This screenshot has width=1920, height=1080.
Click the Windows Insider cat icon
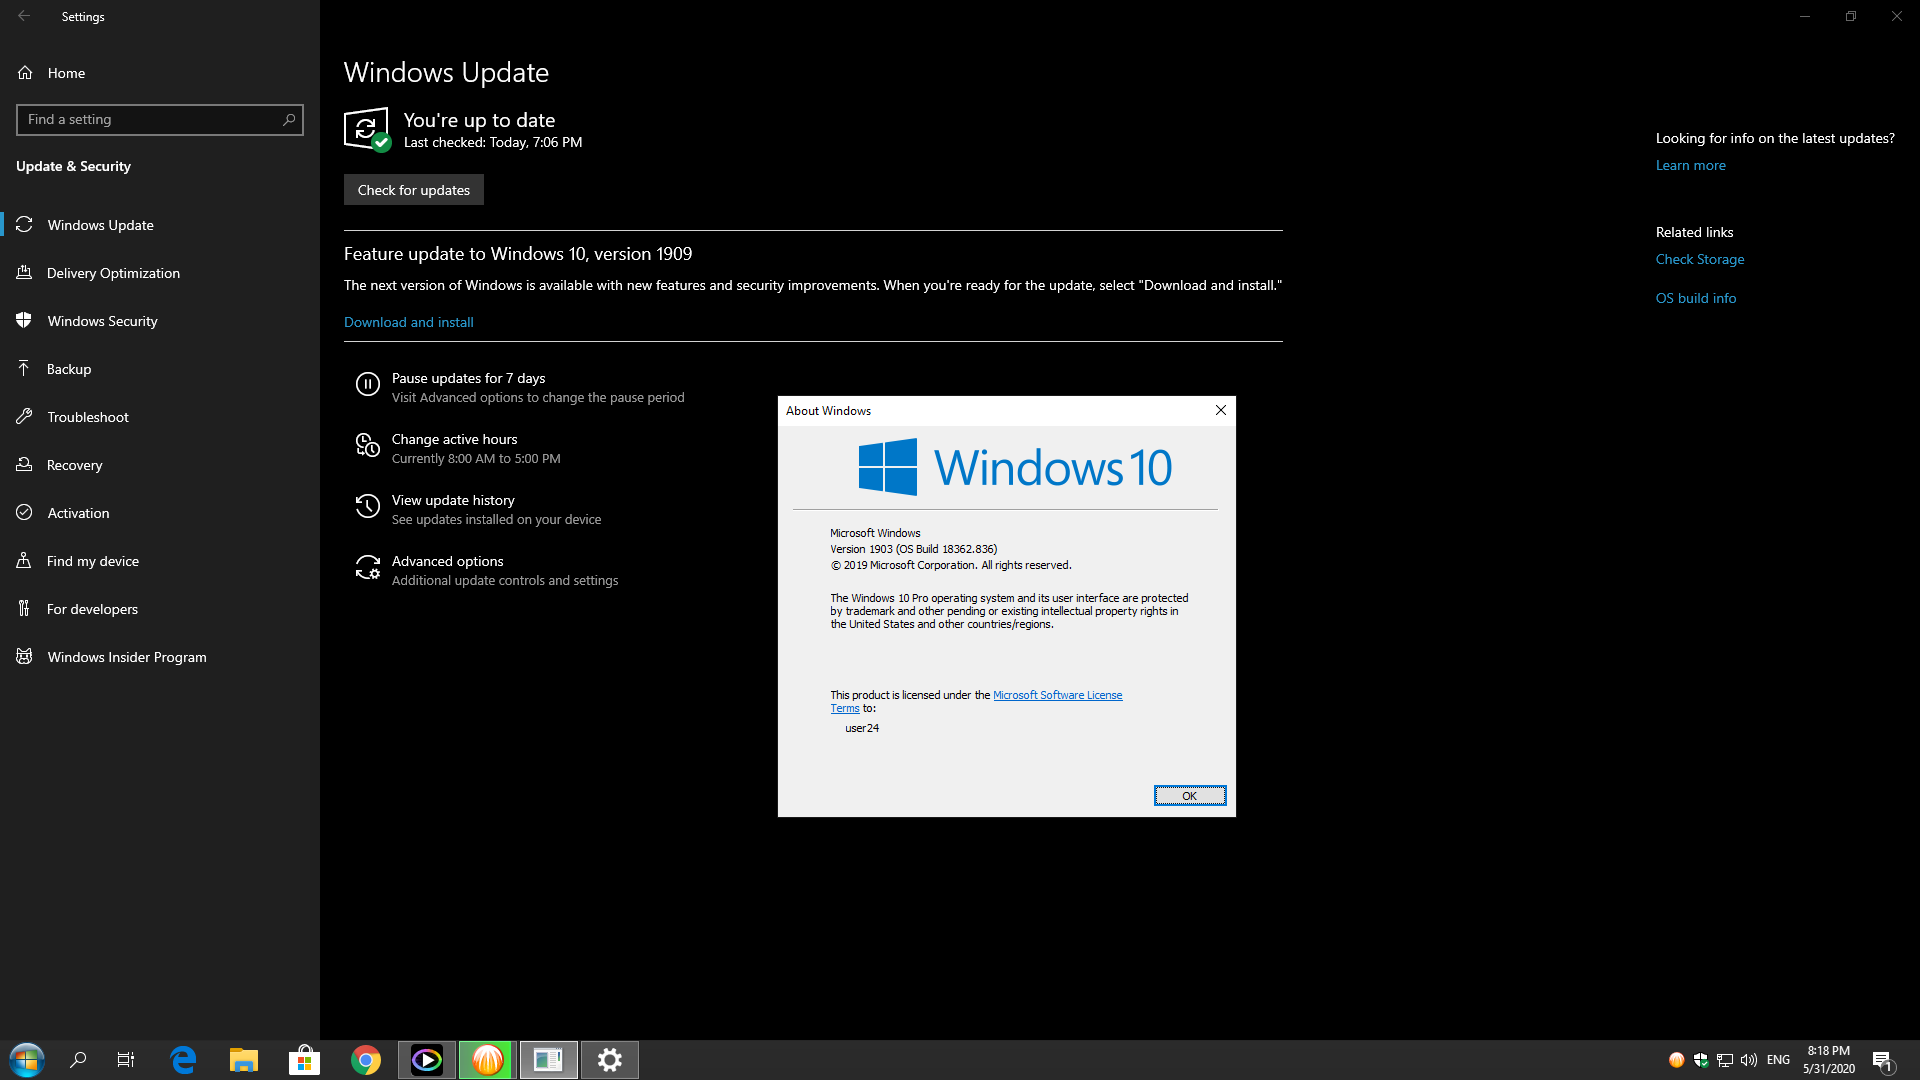pos(24,656)
